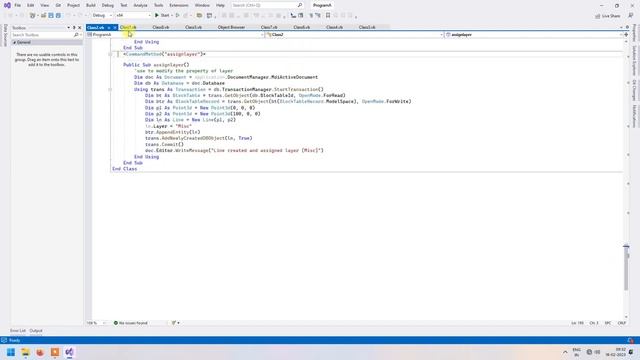This screenshot has height=360, width=640.
Task: Click the Toolbox search magnifier icon
Action: [76, 35]
